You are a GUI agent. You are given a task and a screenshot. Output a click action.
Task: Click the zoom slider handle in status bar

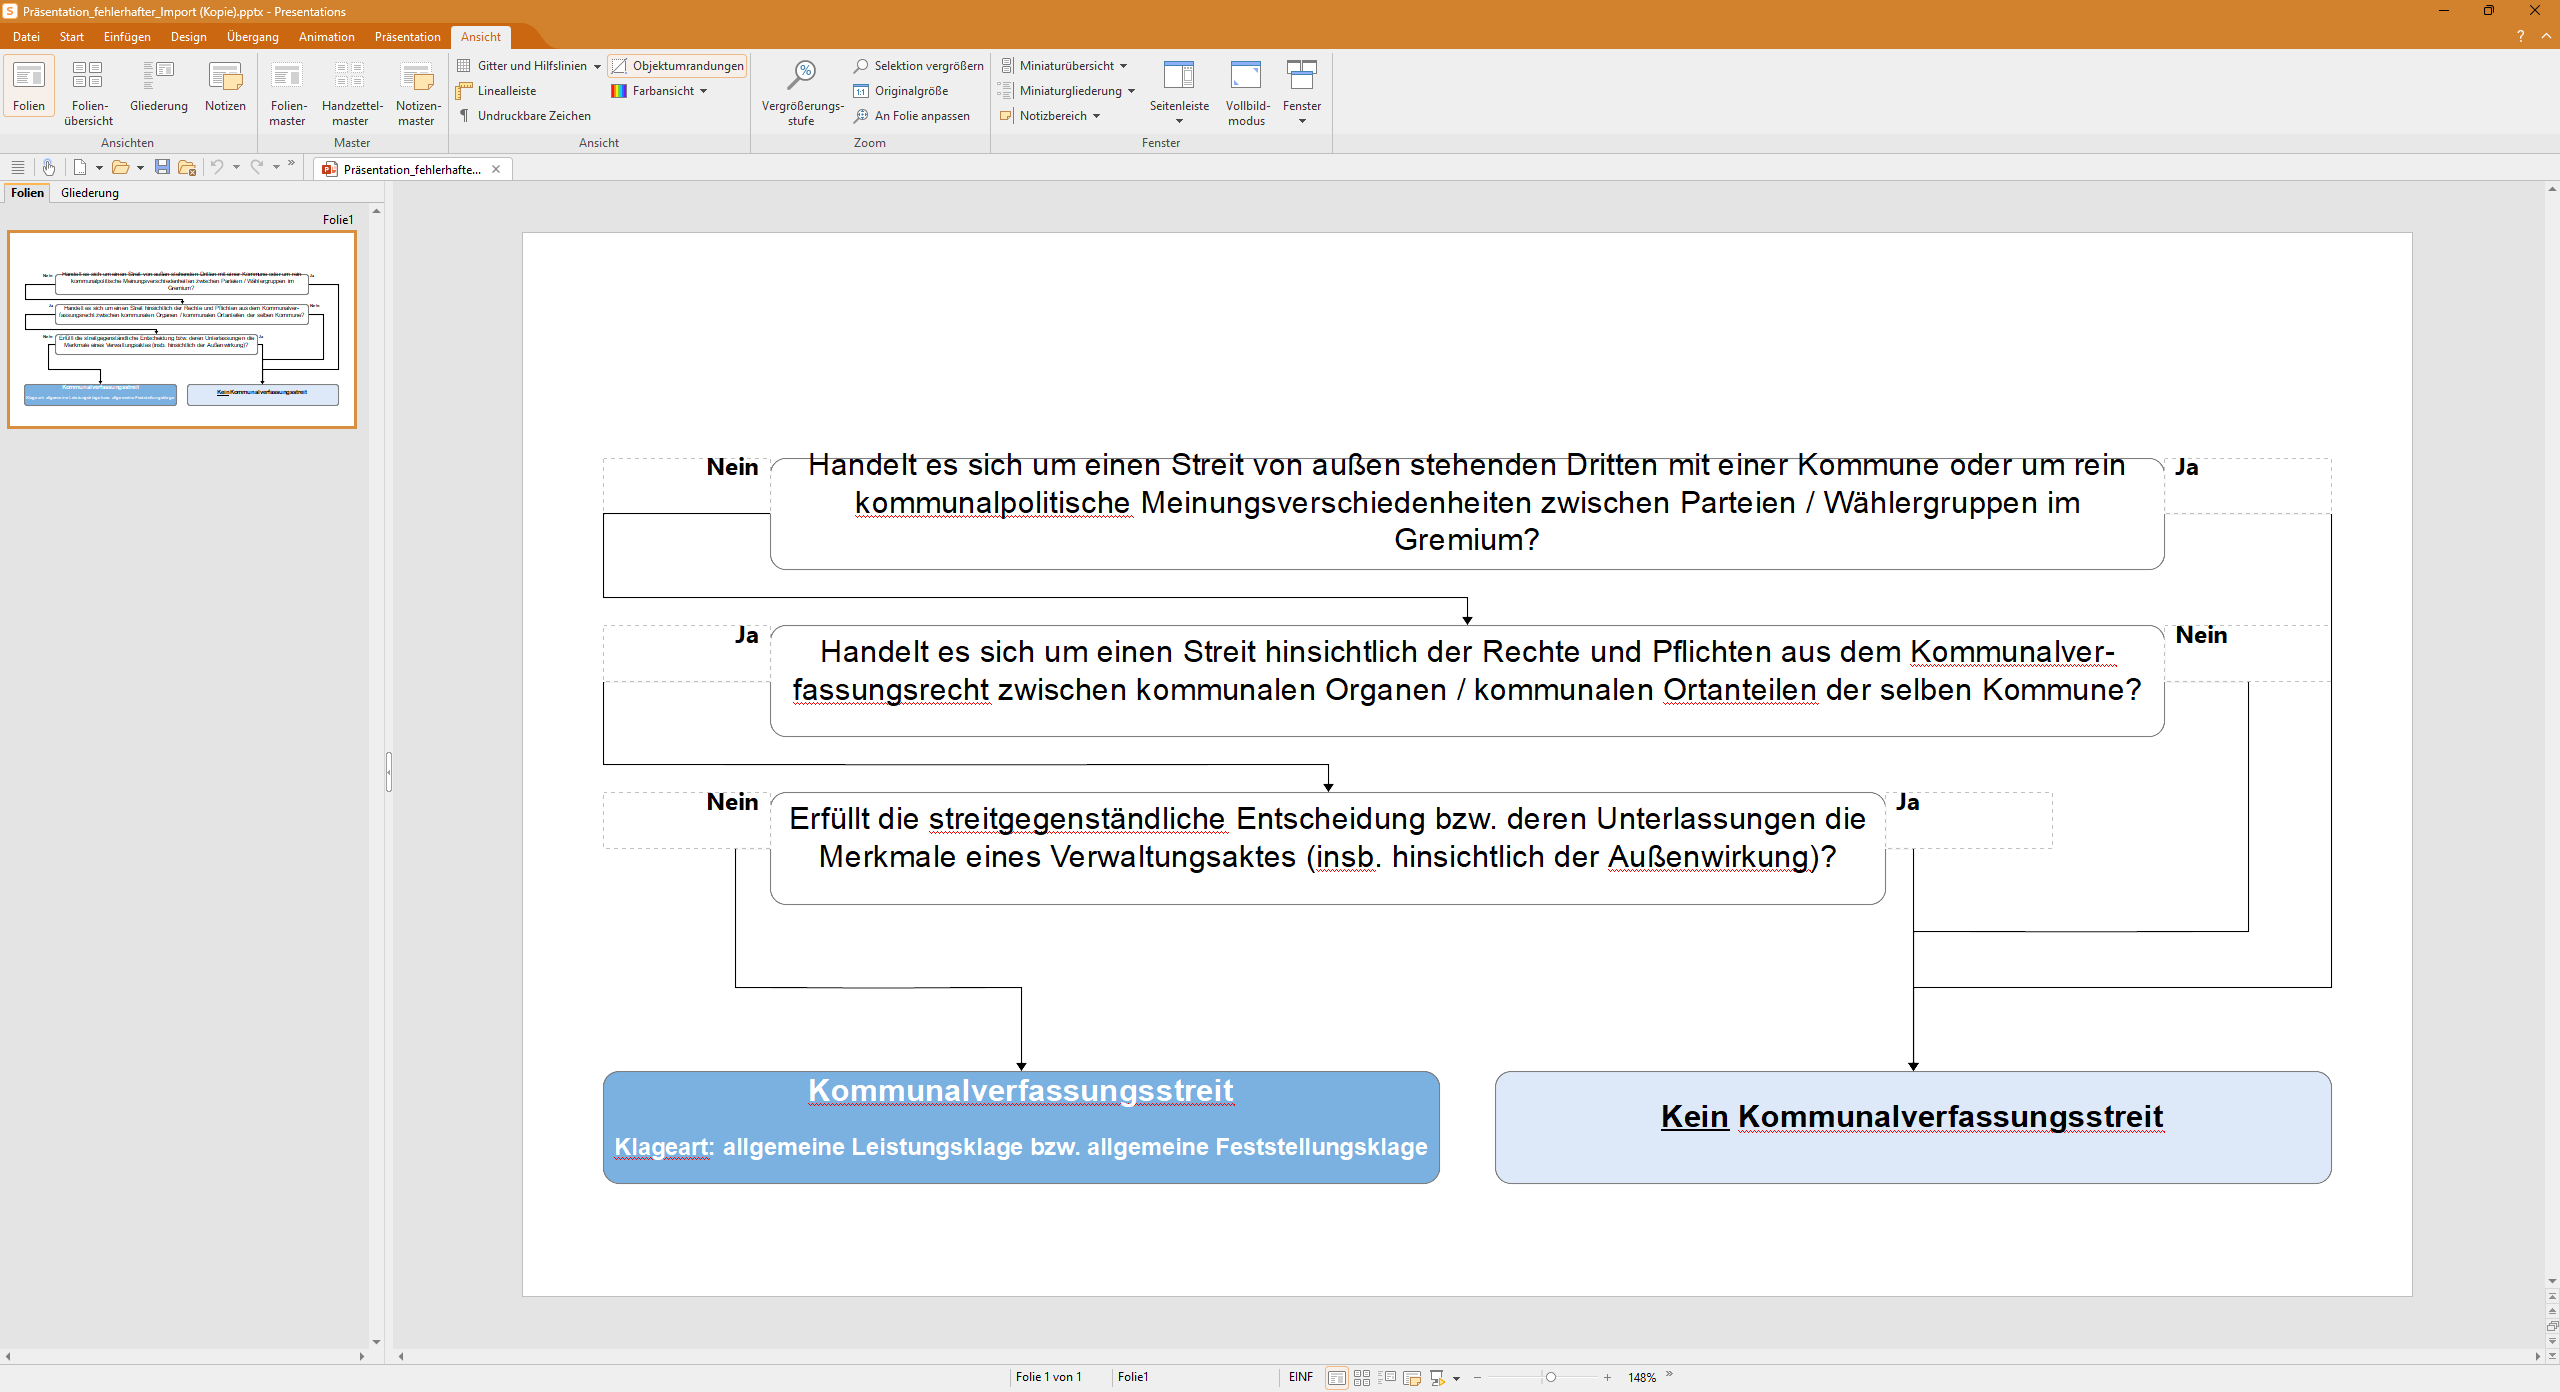(1550, 1378)
